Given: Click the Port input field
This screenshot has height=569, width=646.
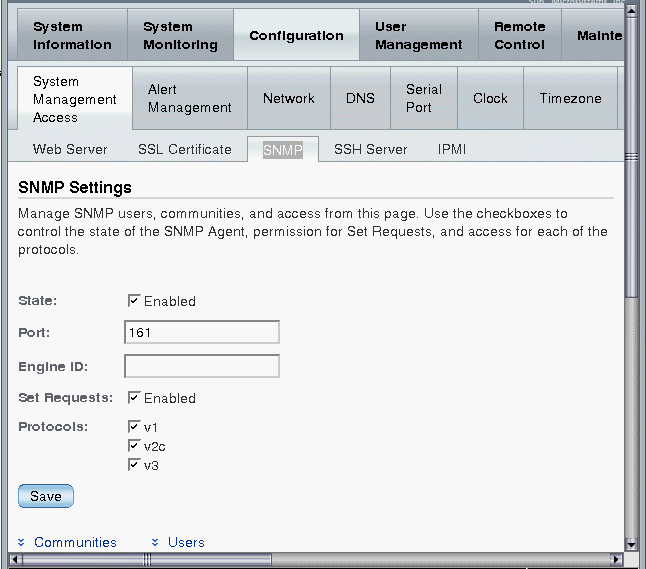Looking at the screenshot, I should coord(202,332).
